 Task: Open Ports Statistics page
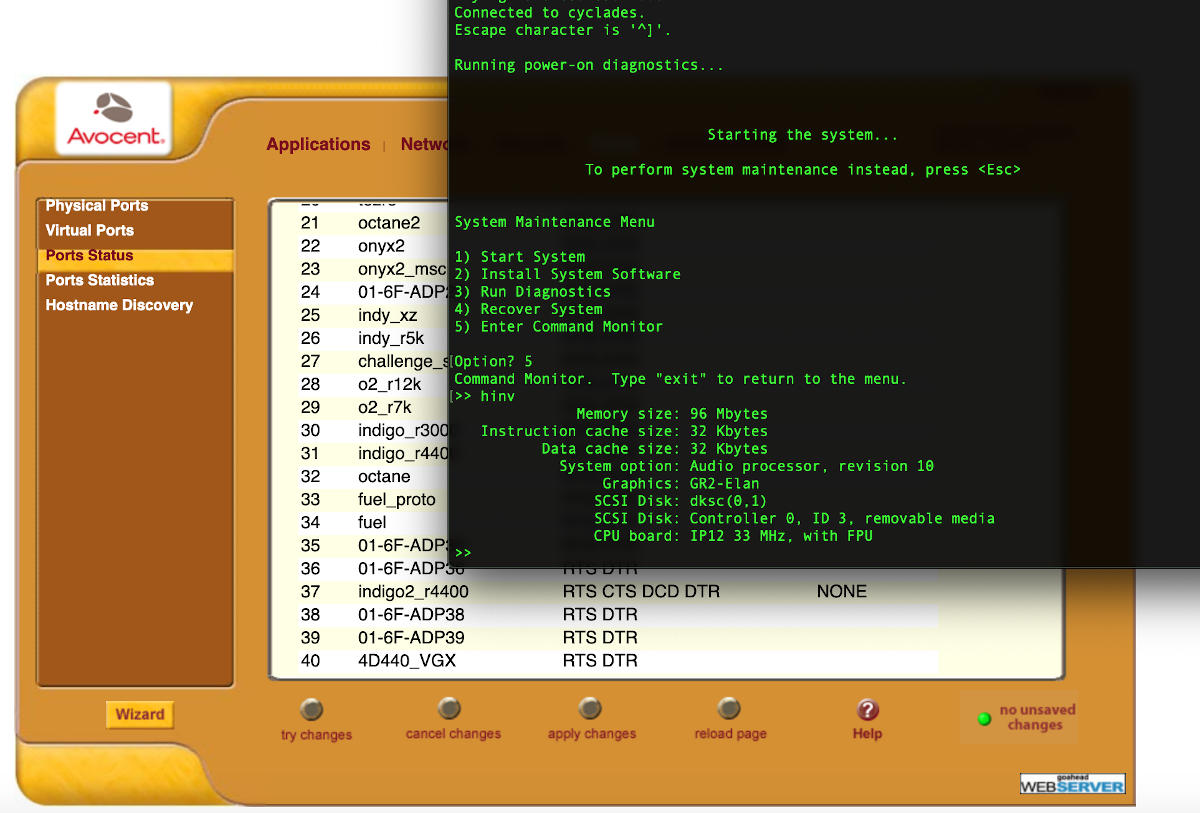pos(100,280)
